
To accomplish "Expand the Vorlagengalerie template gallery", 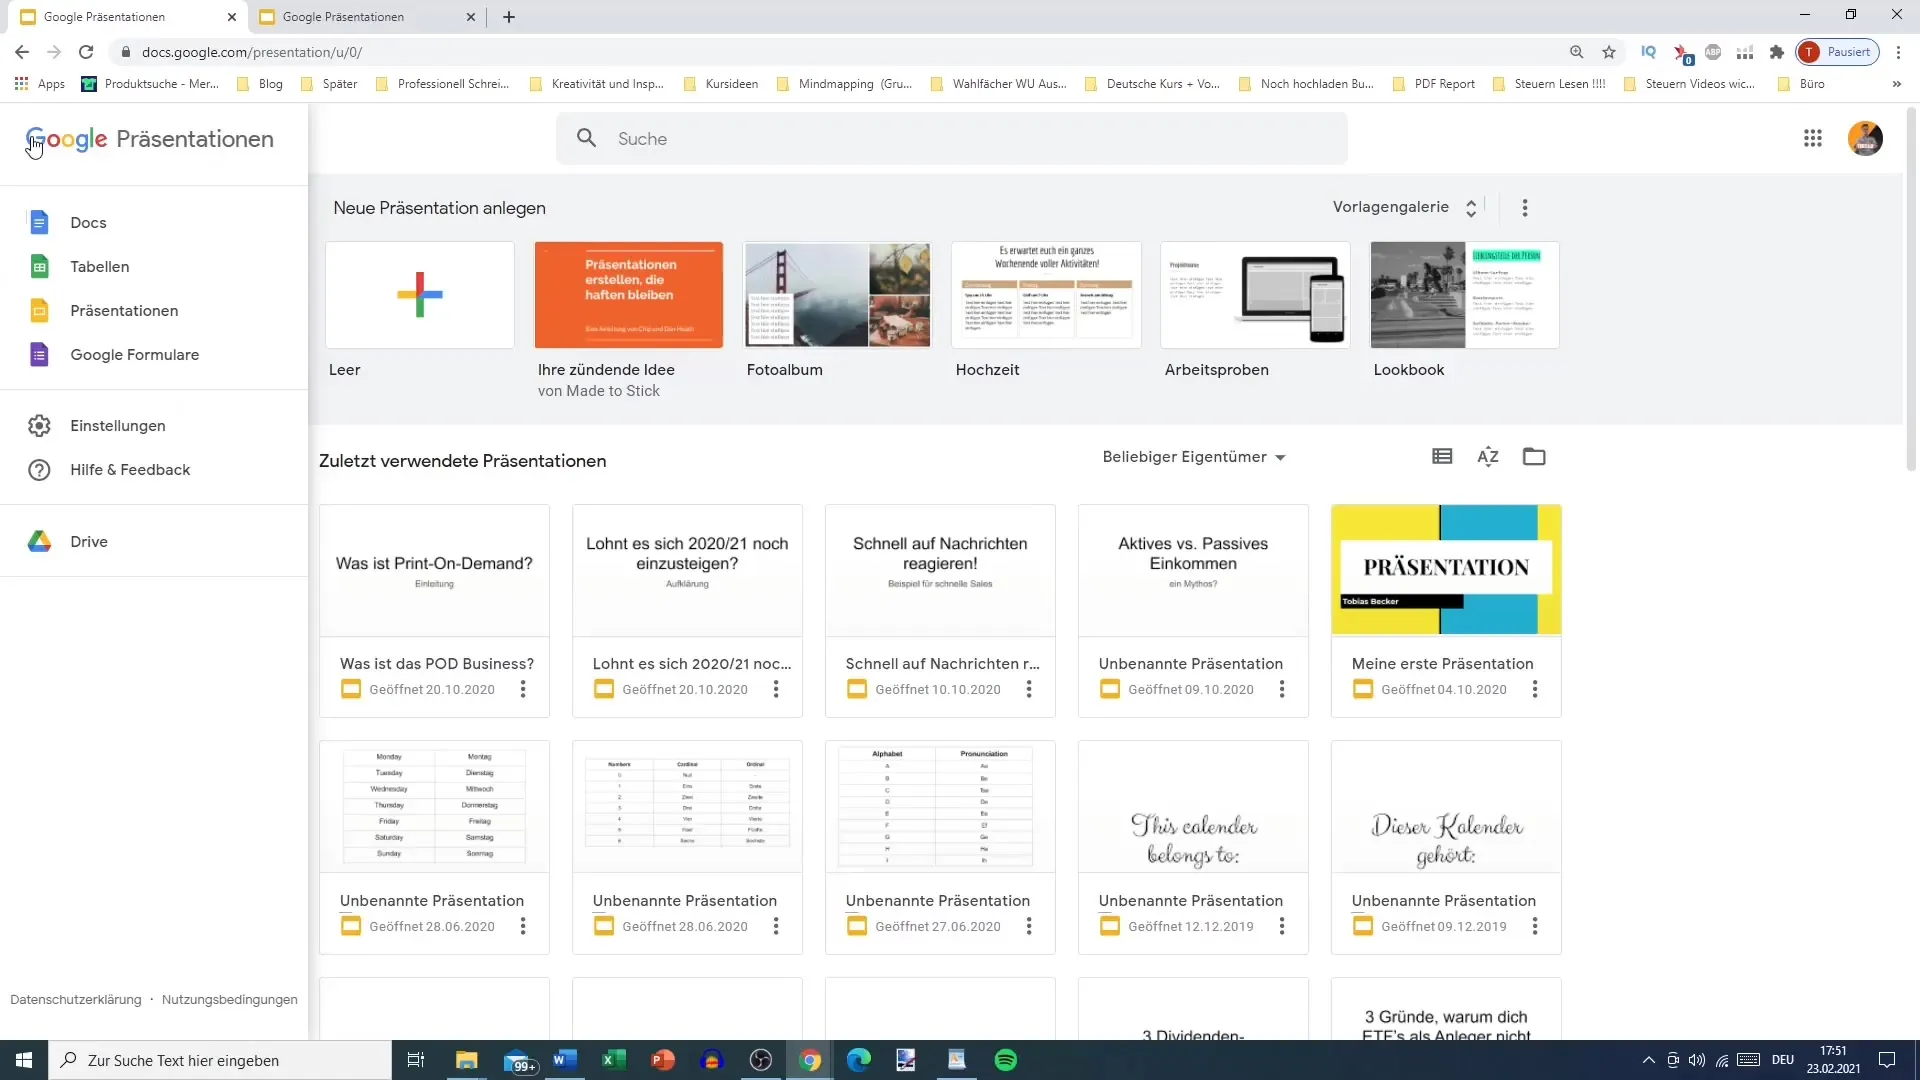I will click(x=1405, y=207).
